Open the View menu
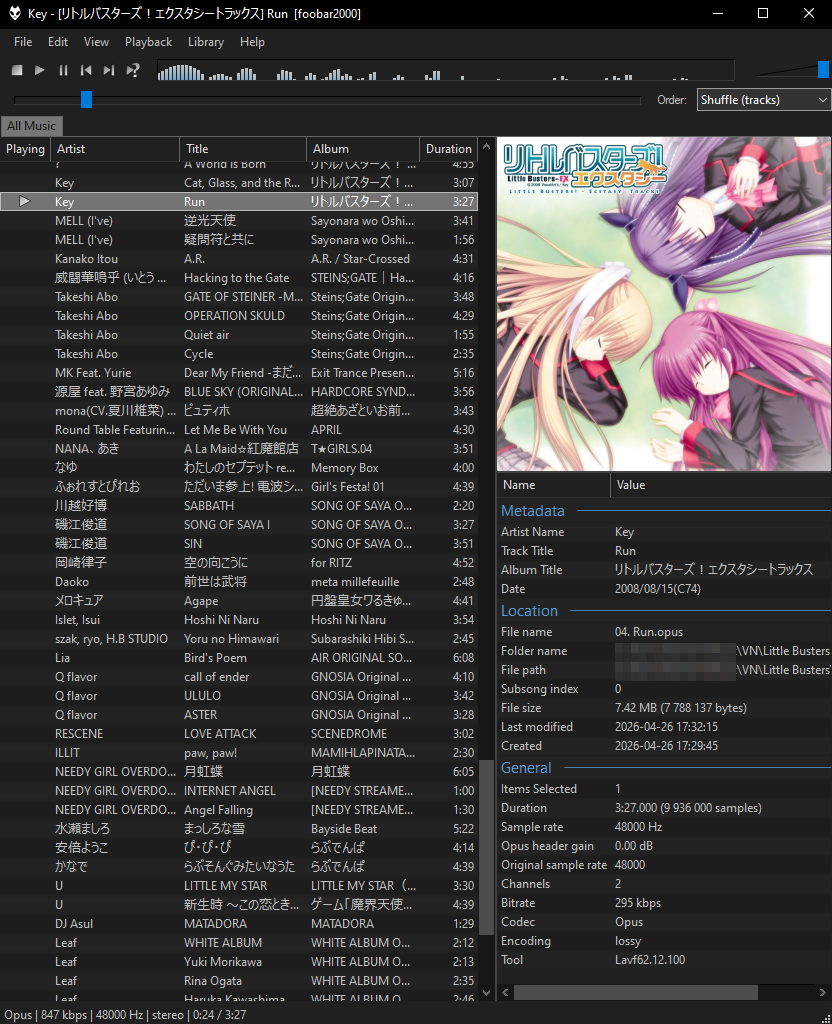 [x=96, y=42]
